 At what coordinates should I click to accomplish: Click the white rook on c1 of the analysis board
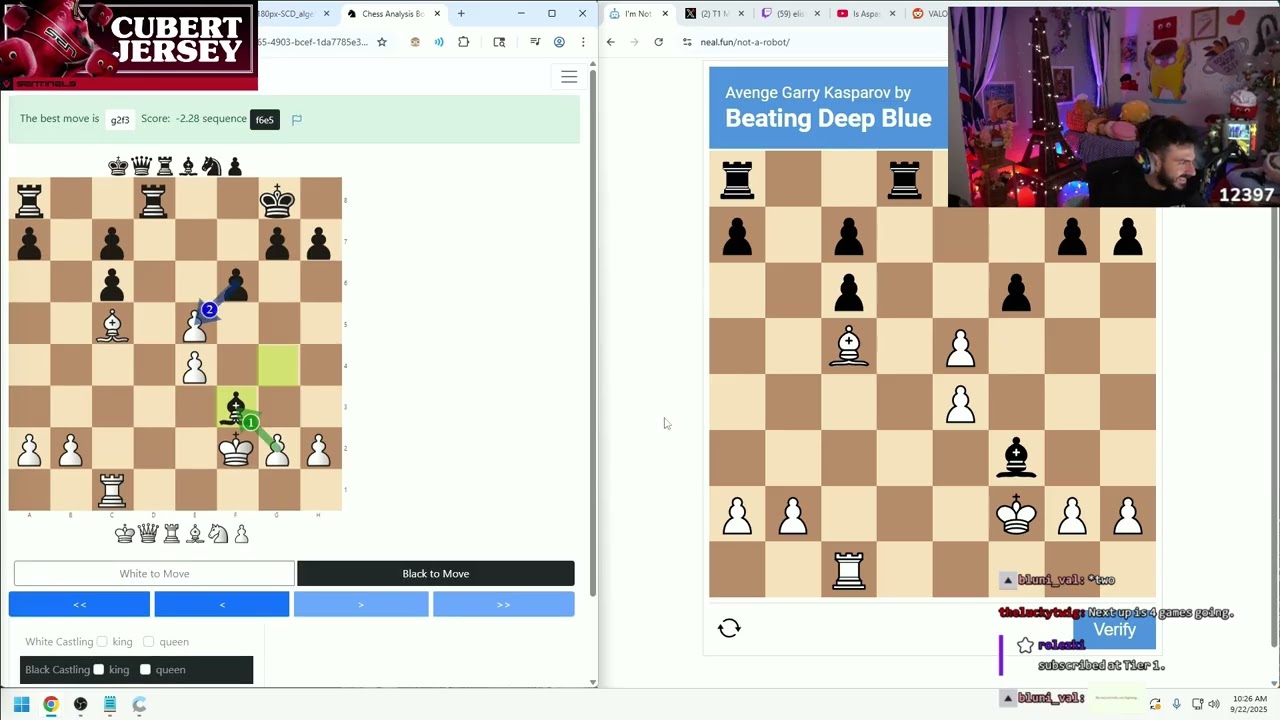[112, 491]
